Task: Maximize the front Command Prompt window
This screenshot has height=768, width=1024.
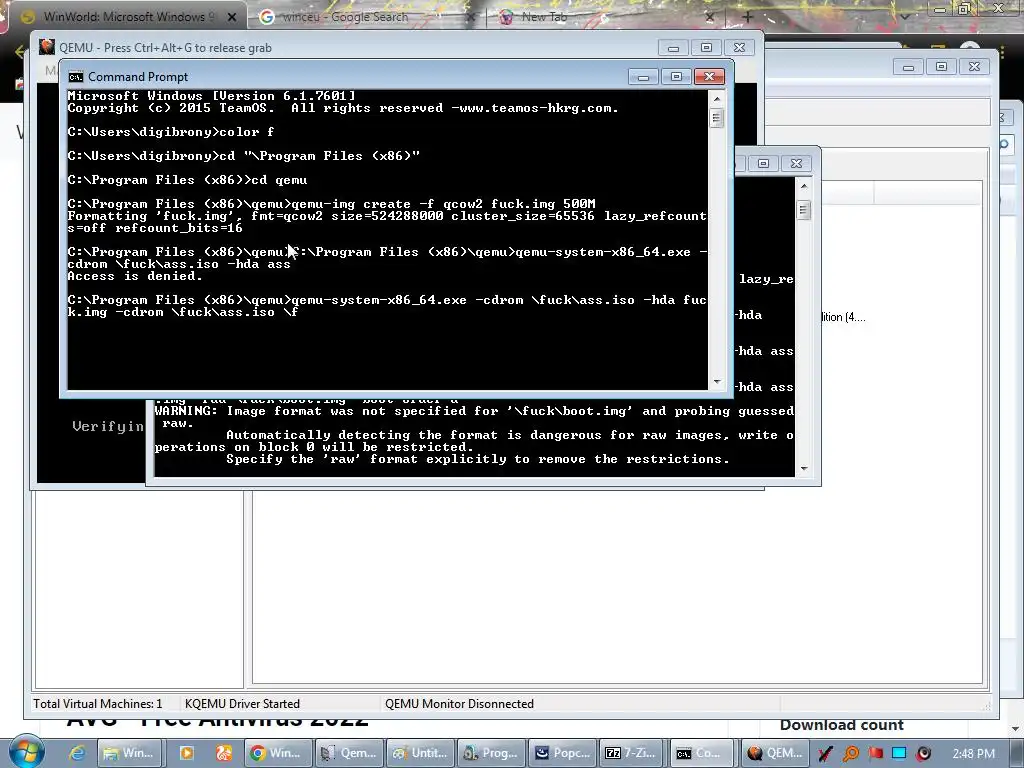Action: (676, 76)
